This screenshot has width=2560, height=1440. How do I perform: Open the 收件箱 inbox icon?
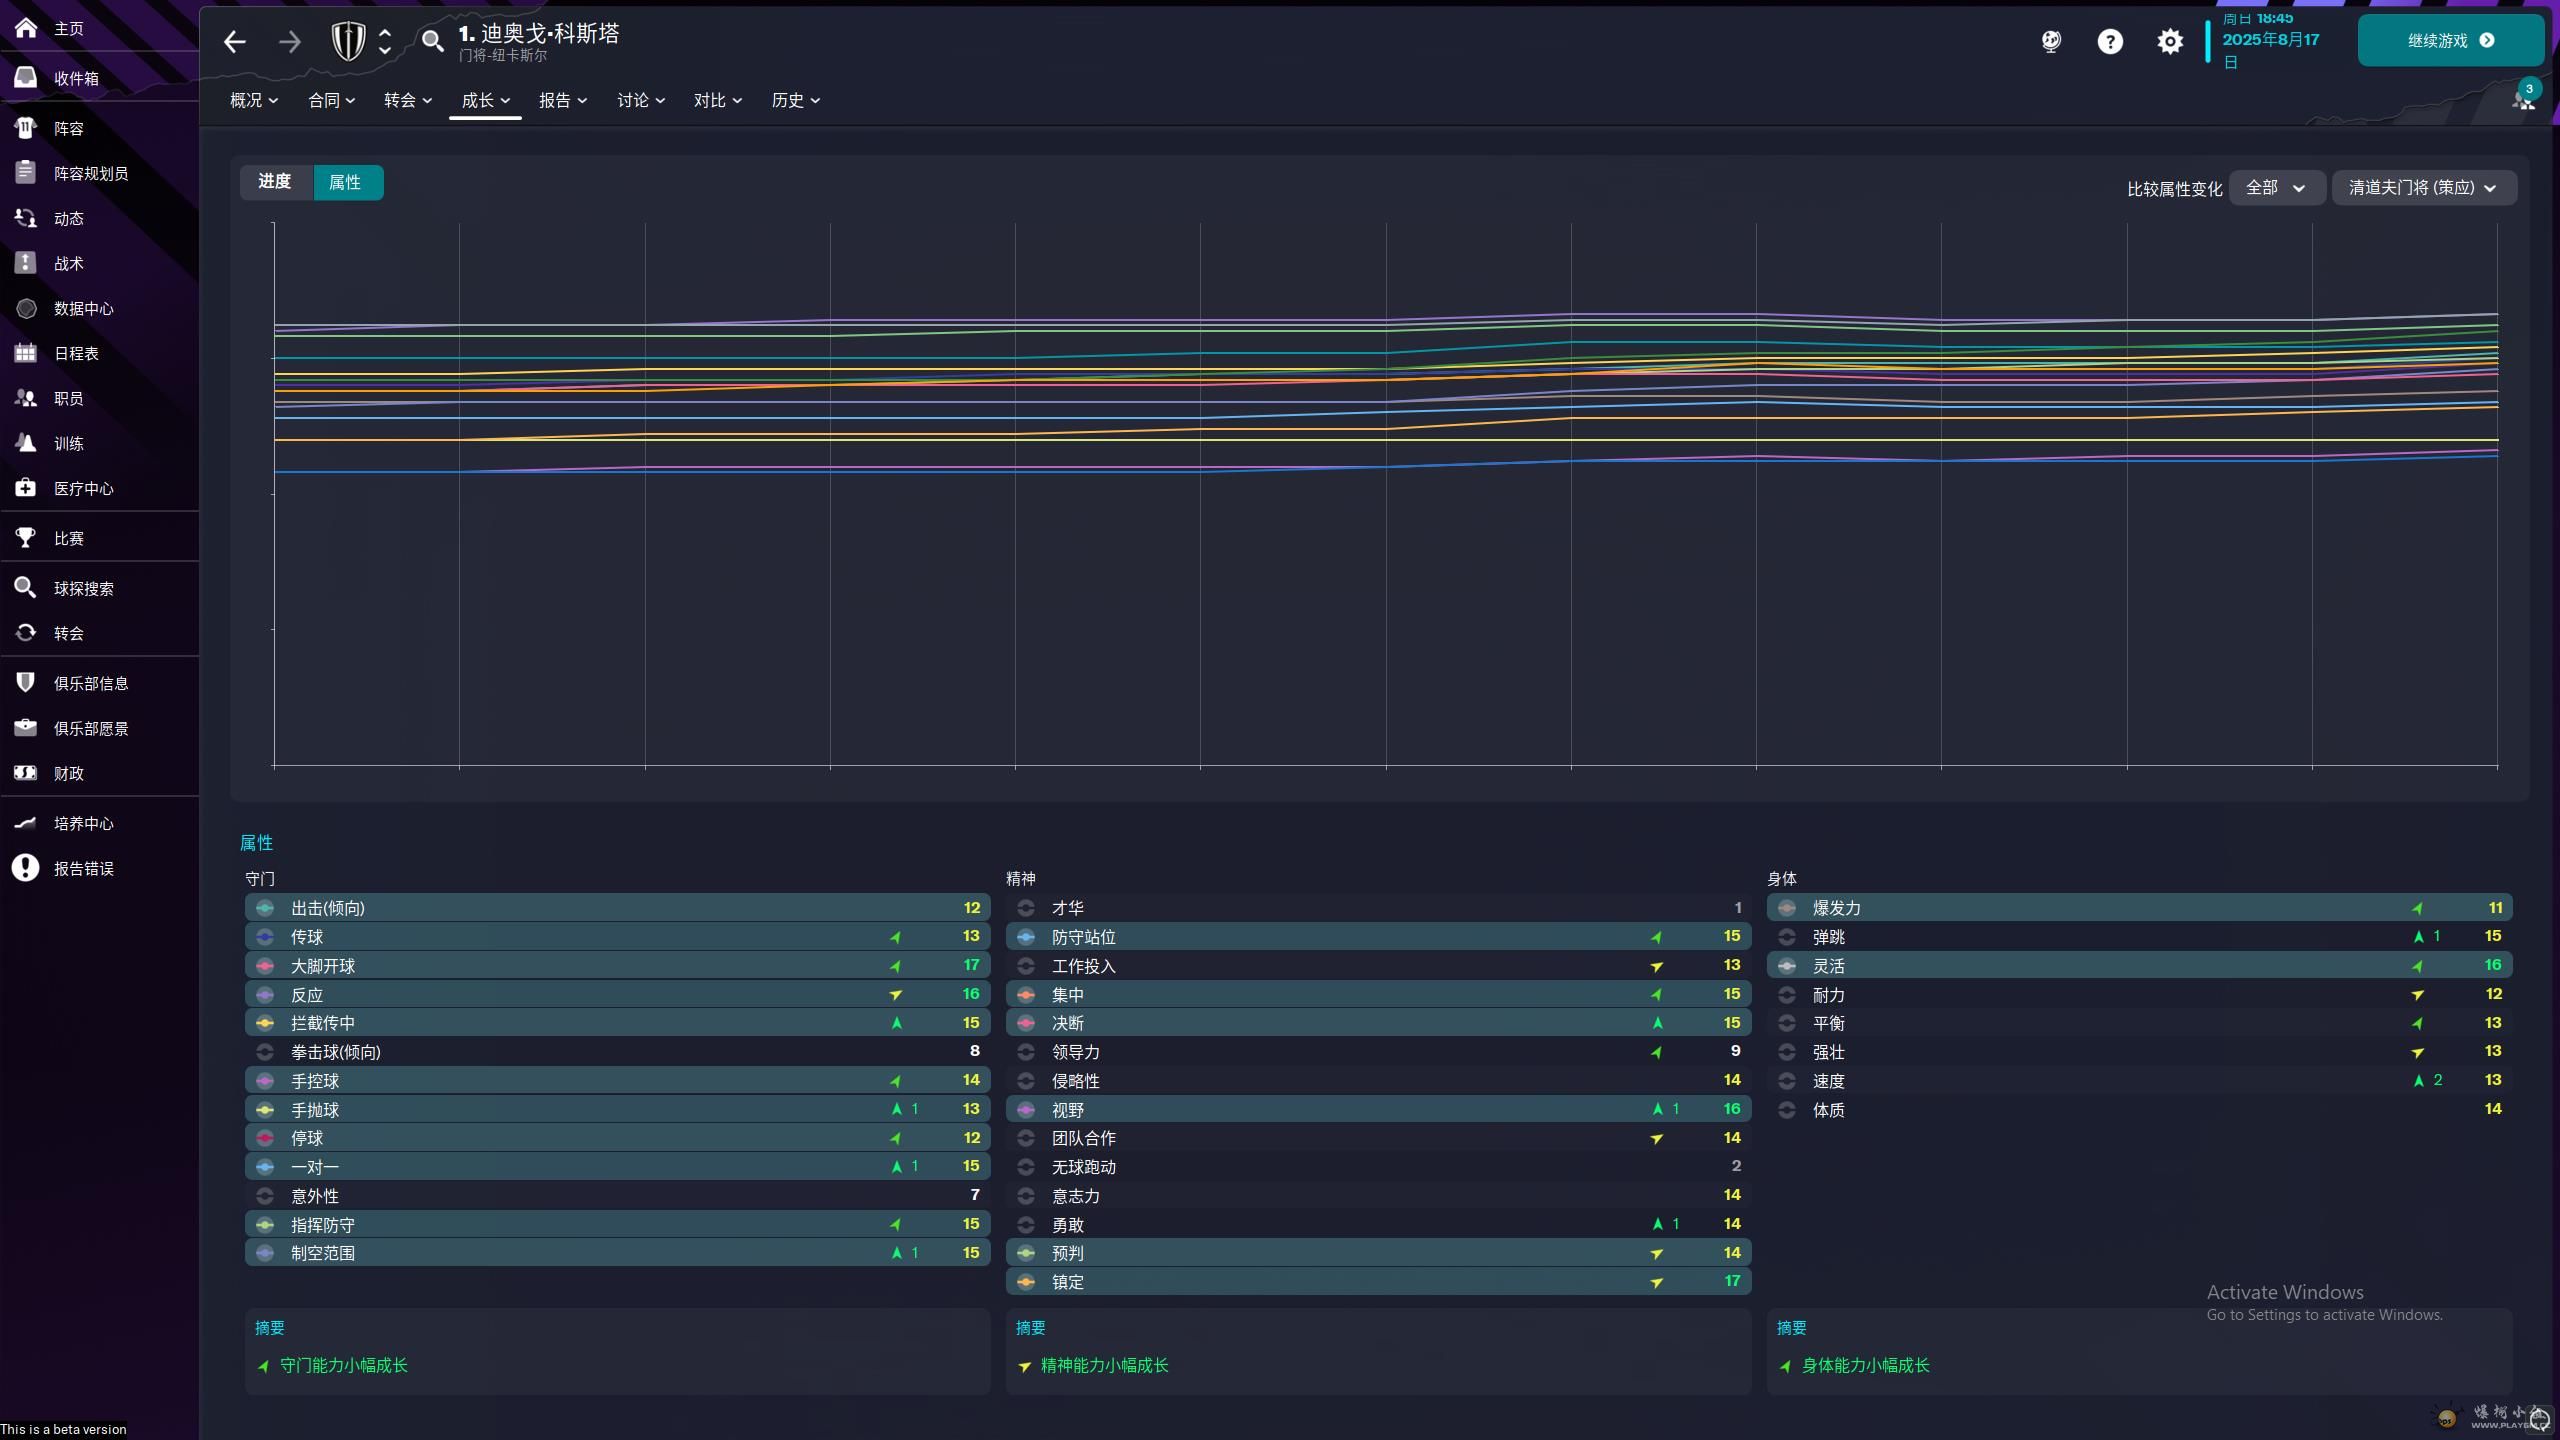26,78
